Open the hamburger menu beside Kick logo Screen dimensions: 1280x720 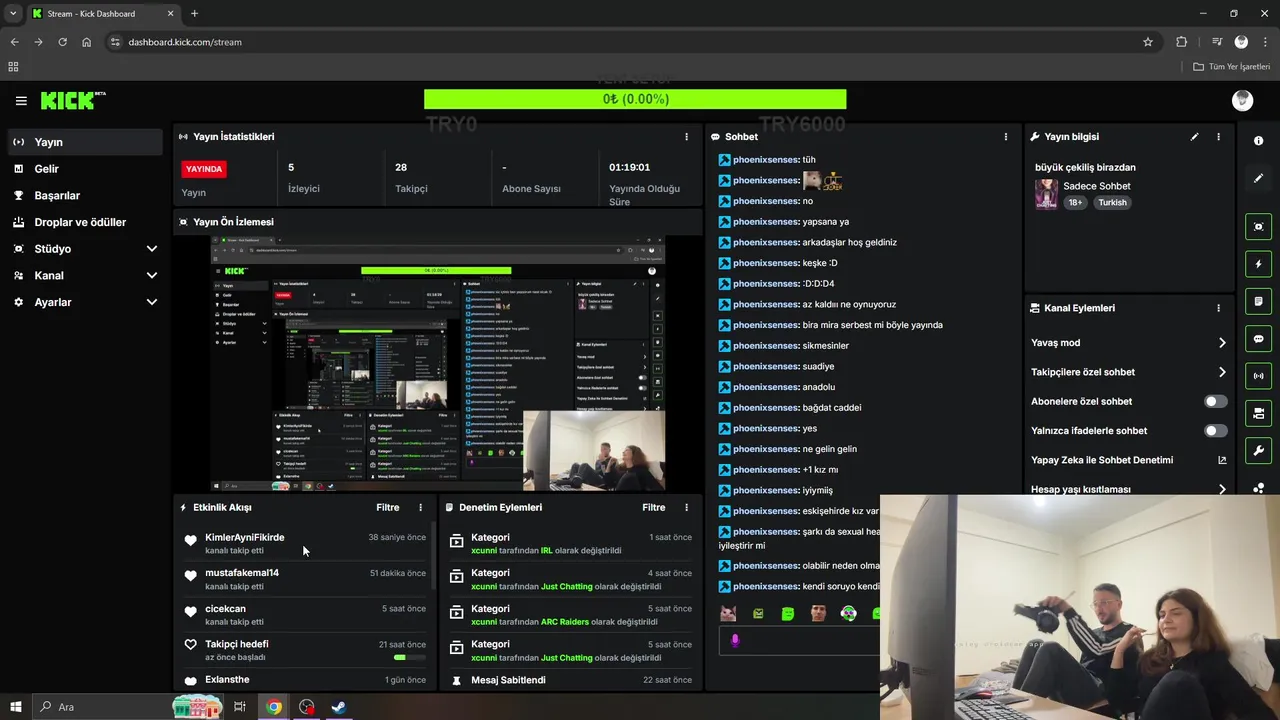pos(21,100)
